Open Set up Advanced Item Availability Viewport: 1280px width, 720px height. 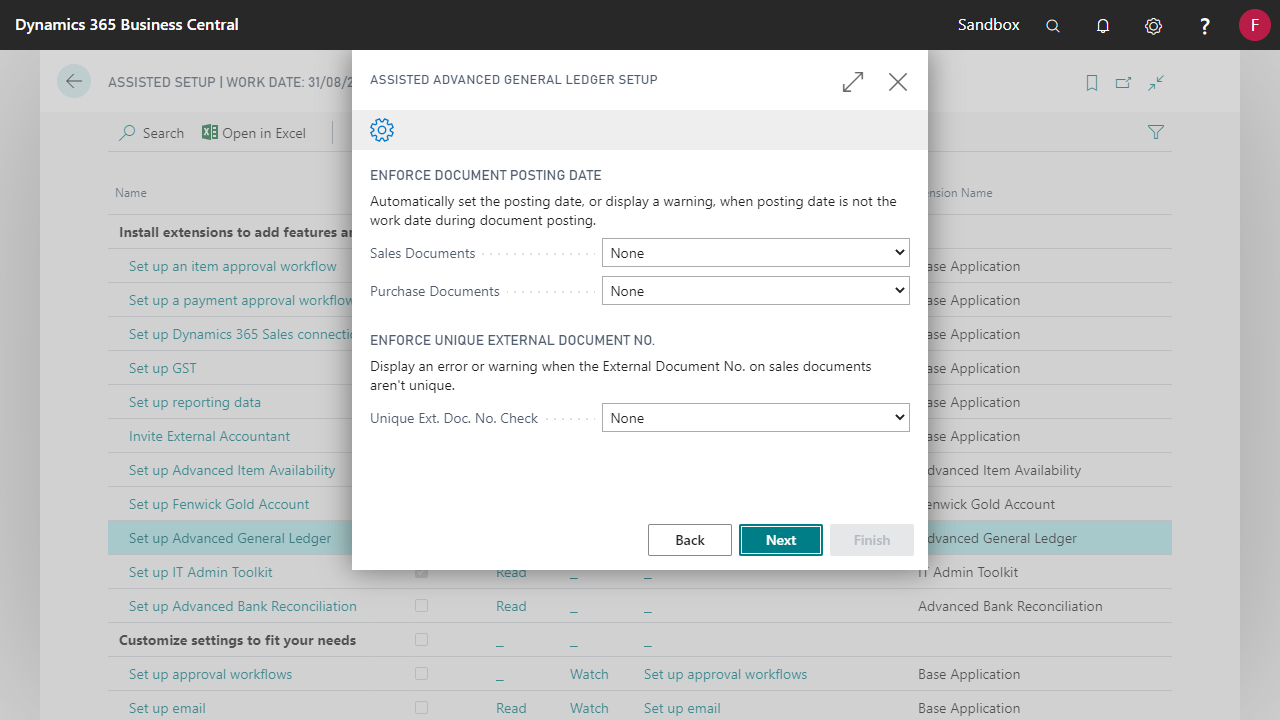232,470
